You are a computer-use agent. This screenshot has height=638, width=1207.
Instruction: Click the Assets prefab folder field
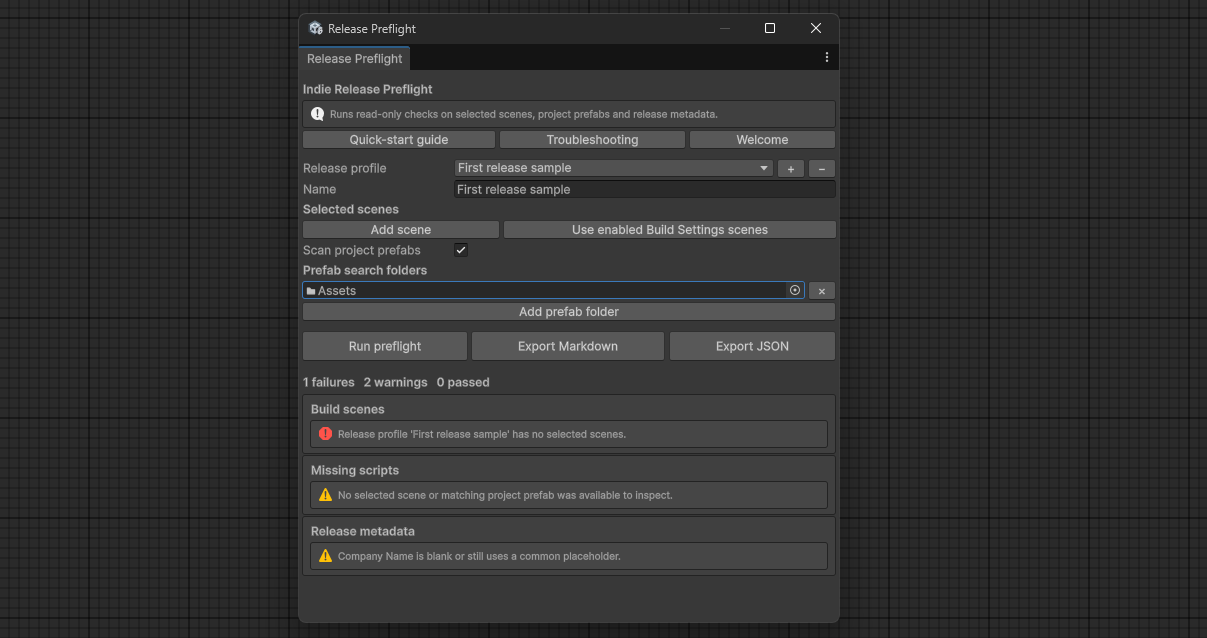click(553, 291)
